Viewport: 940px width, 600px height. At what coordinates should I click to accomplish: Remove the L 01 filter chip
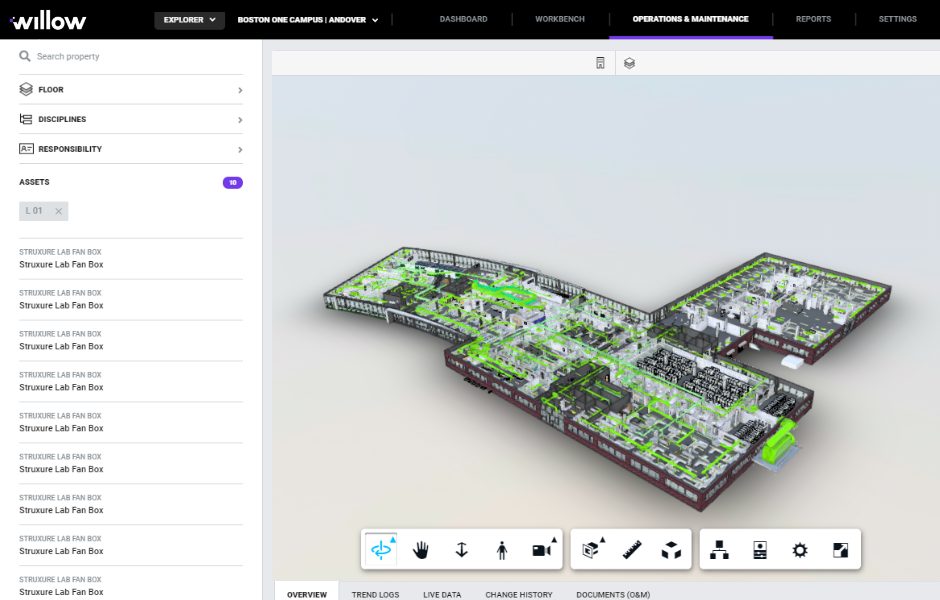pos(59,211)
